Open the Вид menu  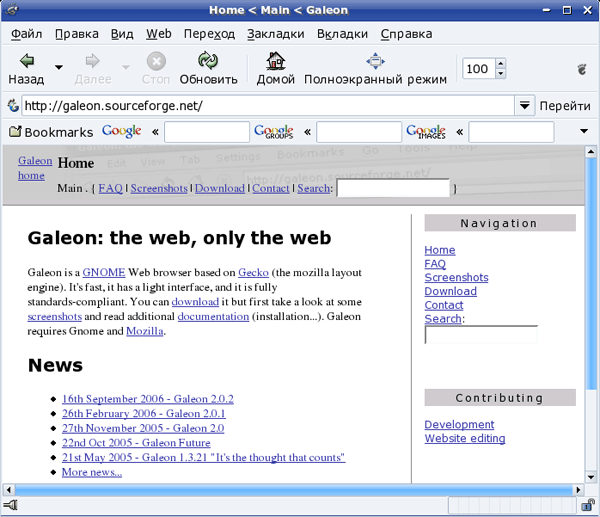click(122, 34)
